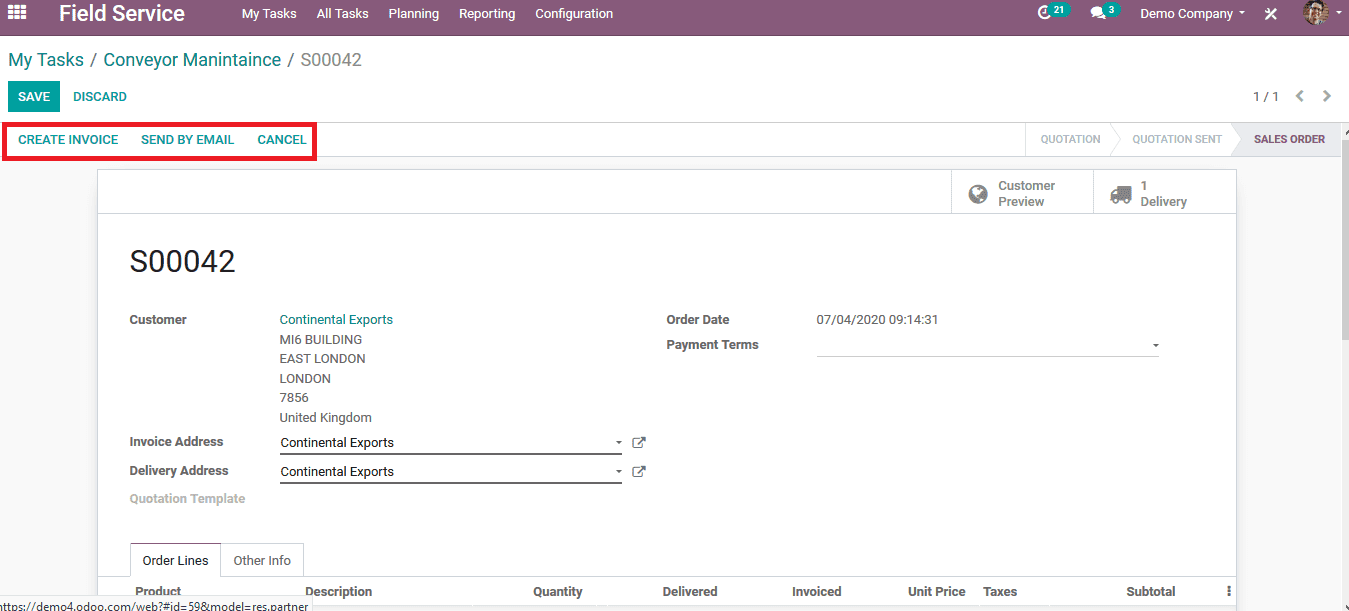Image resolution: width=1349 pixels, height=611 pixels.
Task: Sort by the Delivered column header
Action: point(690,592)
